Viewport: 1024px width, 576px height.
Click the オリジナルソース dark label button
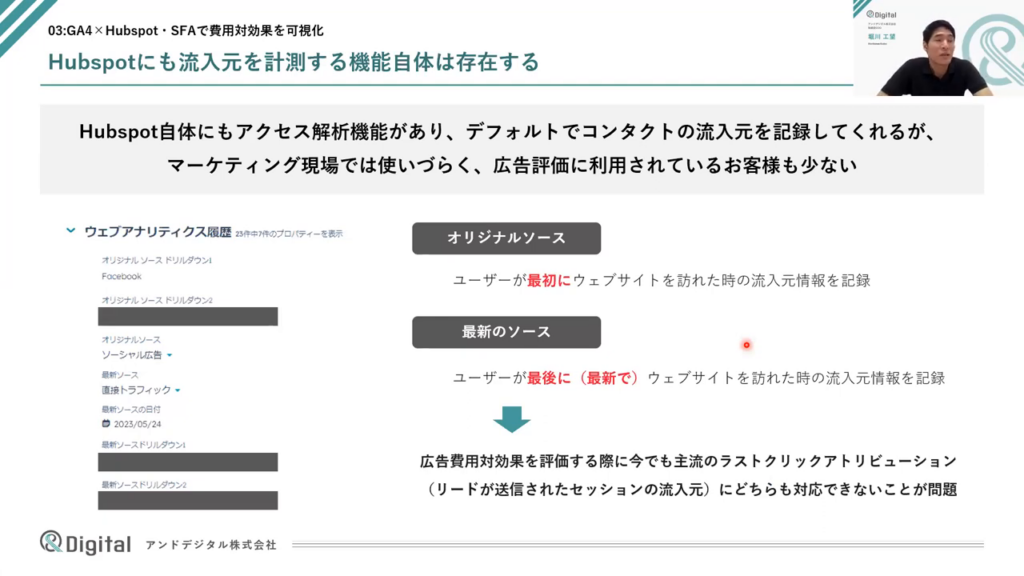pyautogui.click(x=506, y=238)
